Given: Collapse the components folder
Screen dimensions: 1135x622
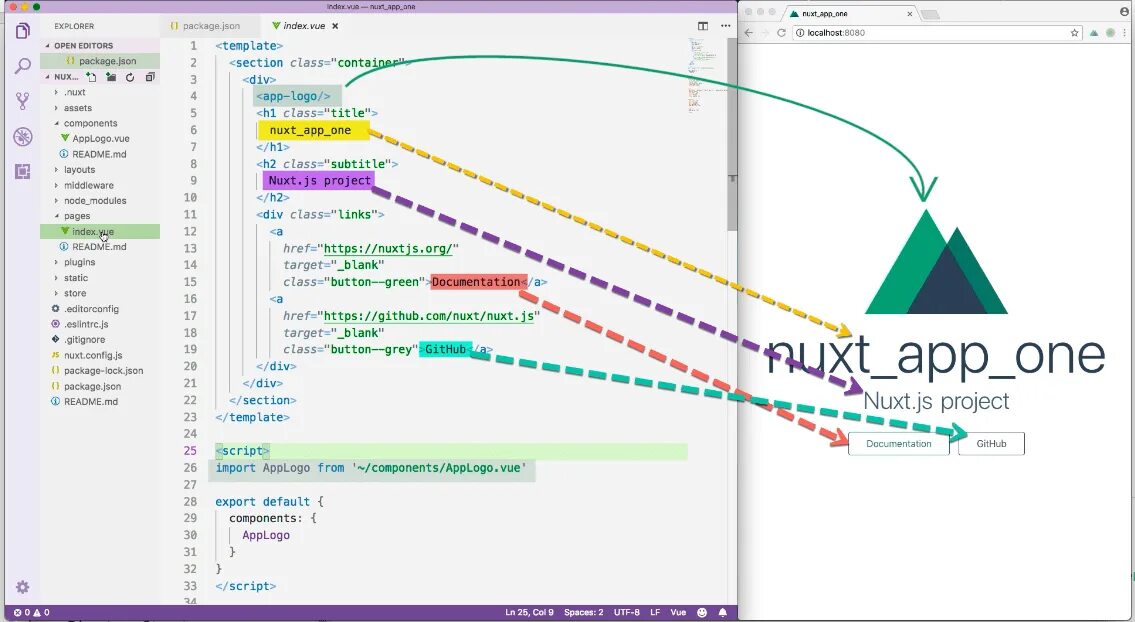Looking at the screenshot, I should point(90,123).
